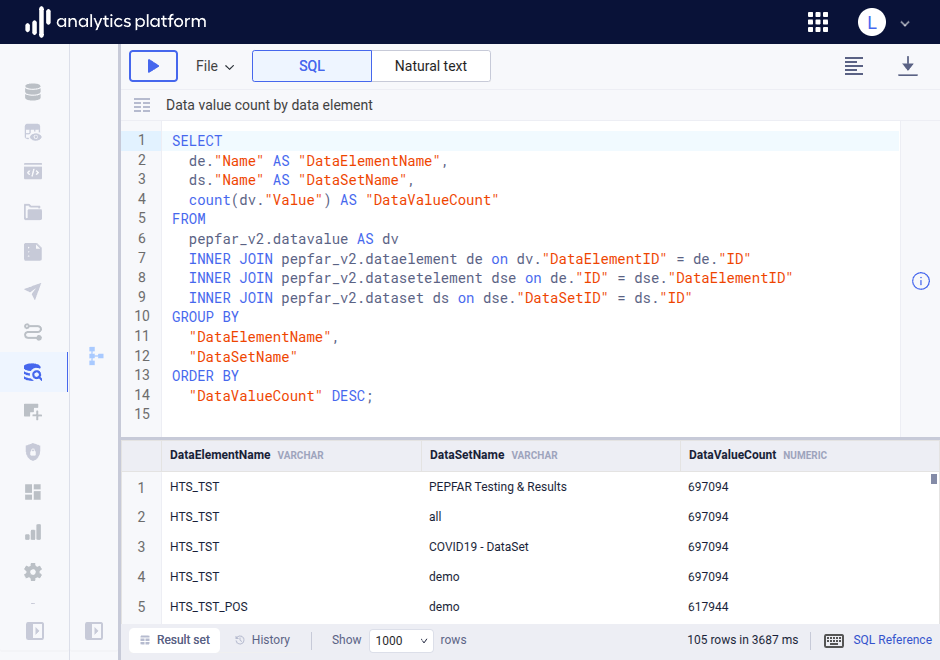
Task: Select cell 617944
Action: (x=708, y=607)
